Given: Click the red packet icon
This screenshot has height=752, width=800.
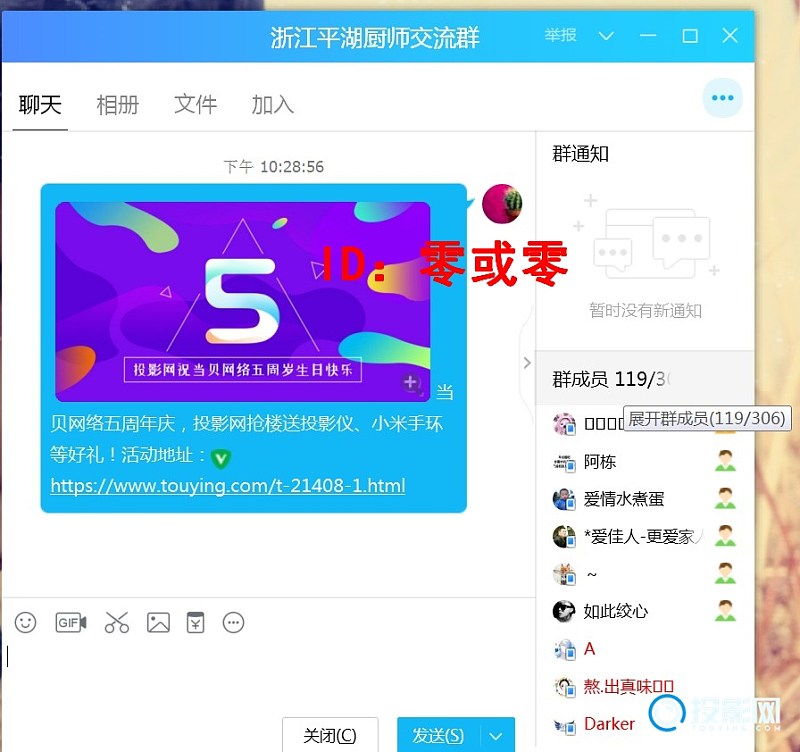Looking at the screenshot, I should 195,622.
